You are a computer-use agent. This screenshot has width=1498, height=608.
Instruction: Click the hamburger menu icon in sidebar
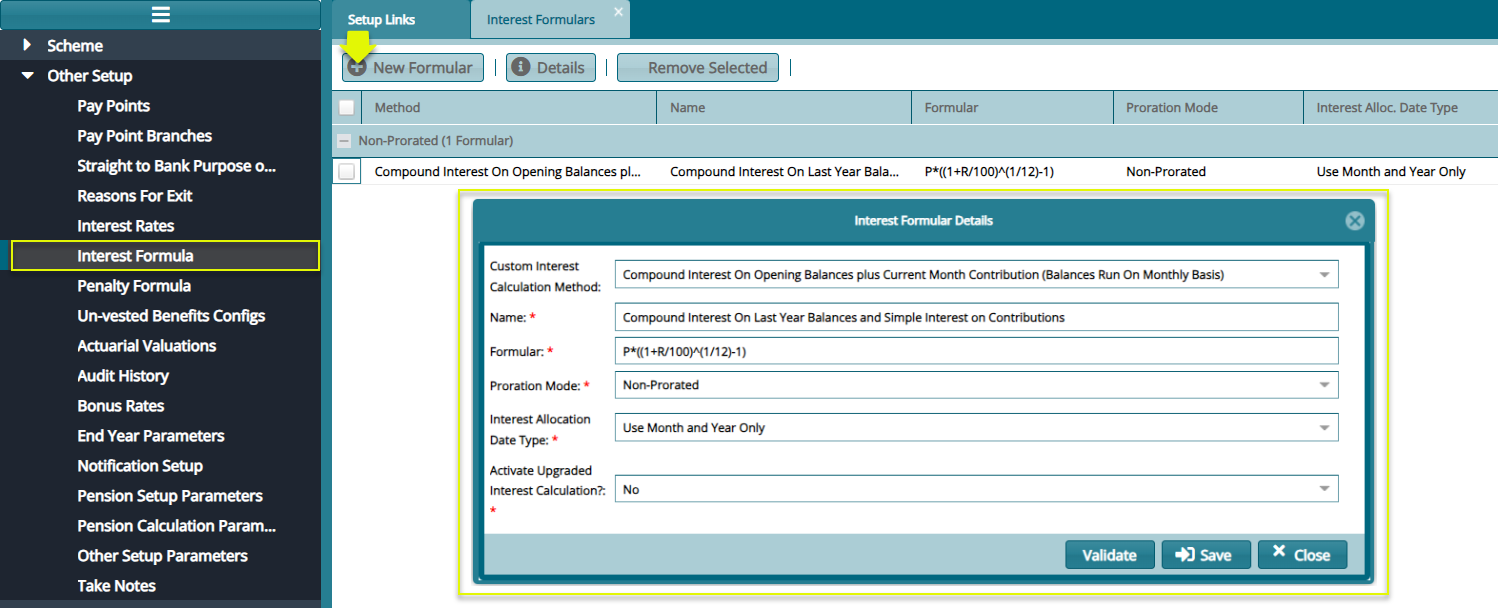[160, 14]
